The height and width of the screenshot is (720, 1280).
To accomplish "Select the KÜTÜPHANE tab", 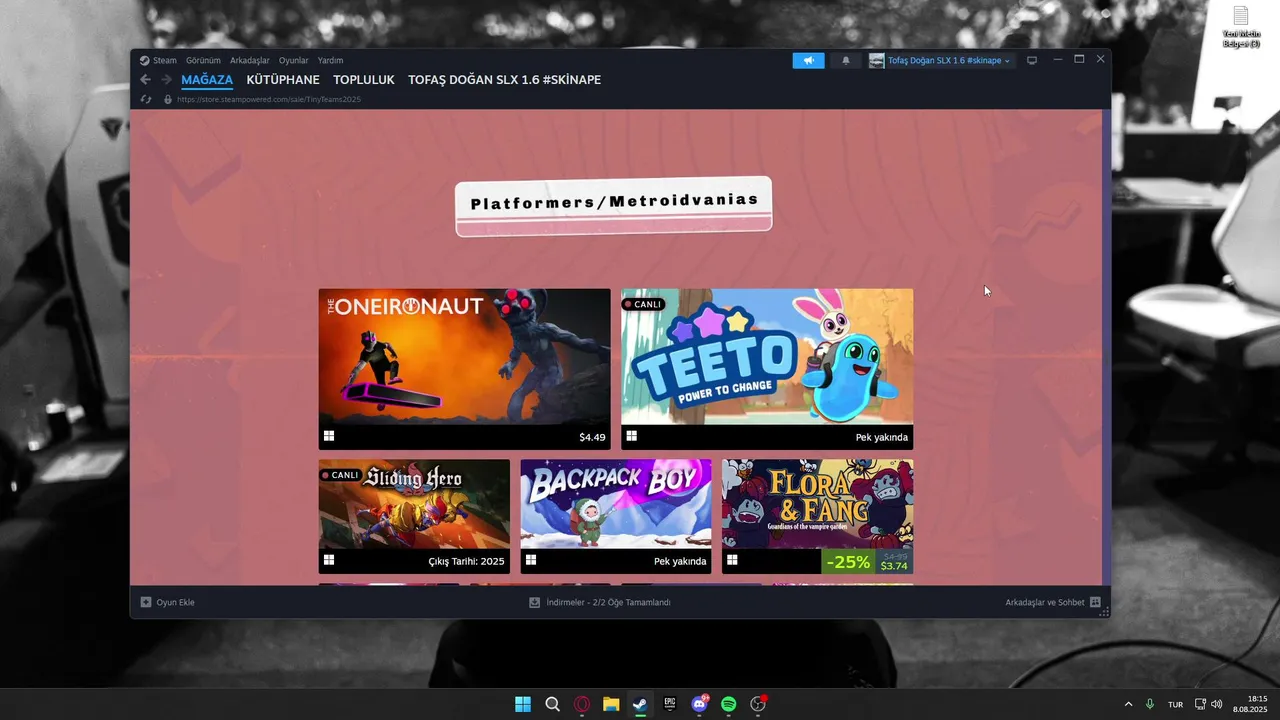I will tap(283, 80).
